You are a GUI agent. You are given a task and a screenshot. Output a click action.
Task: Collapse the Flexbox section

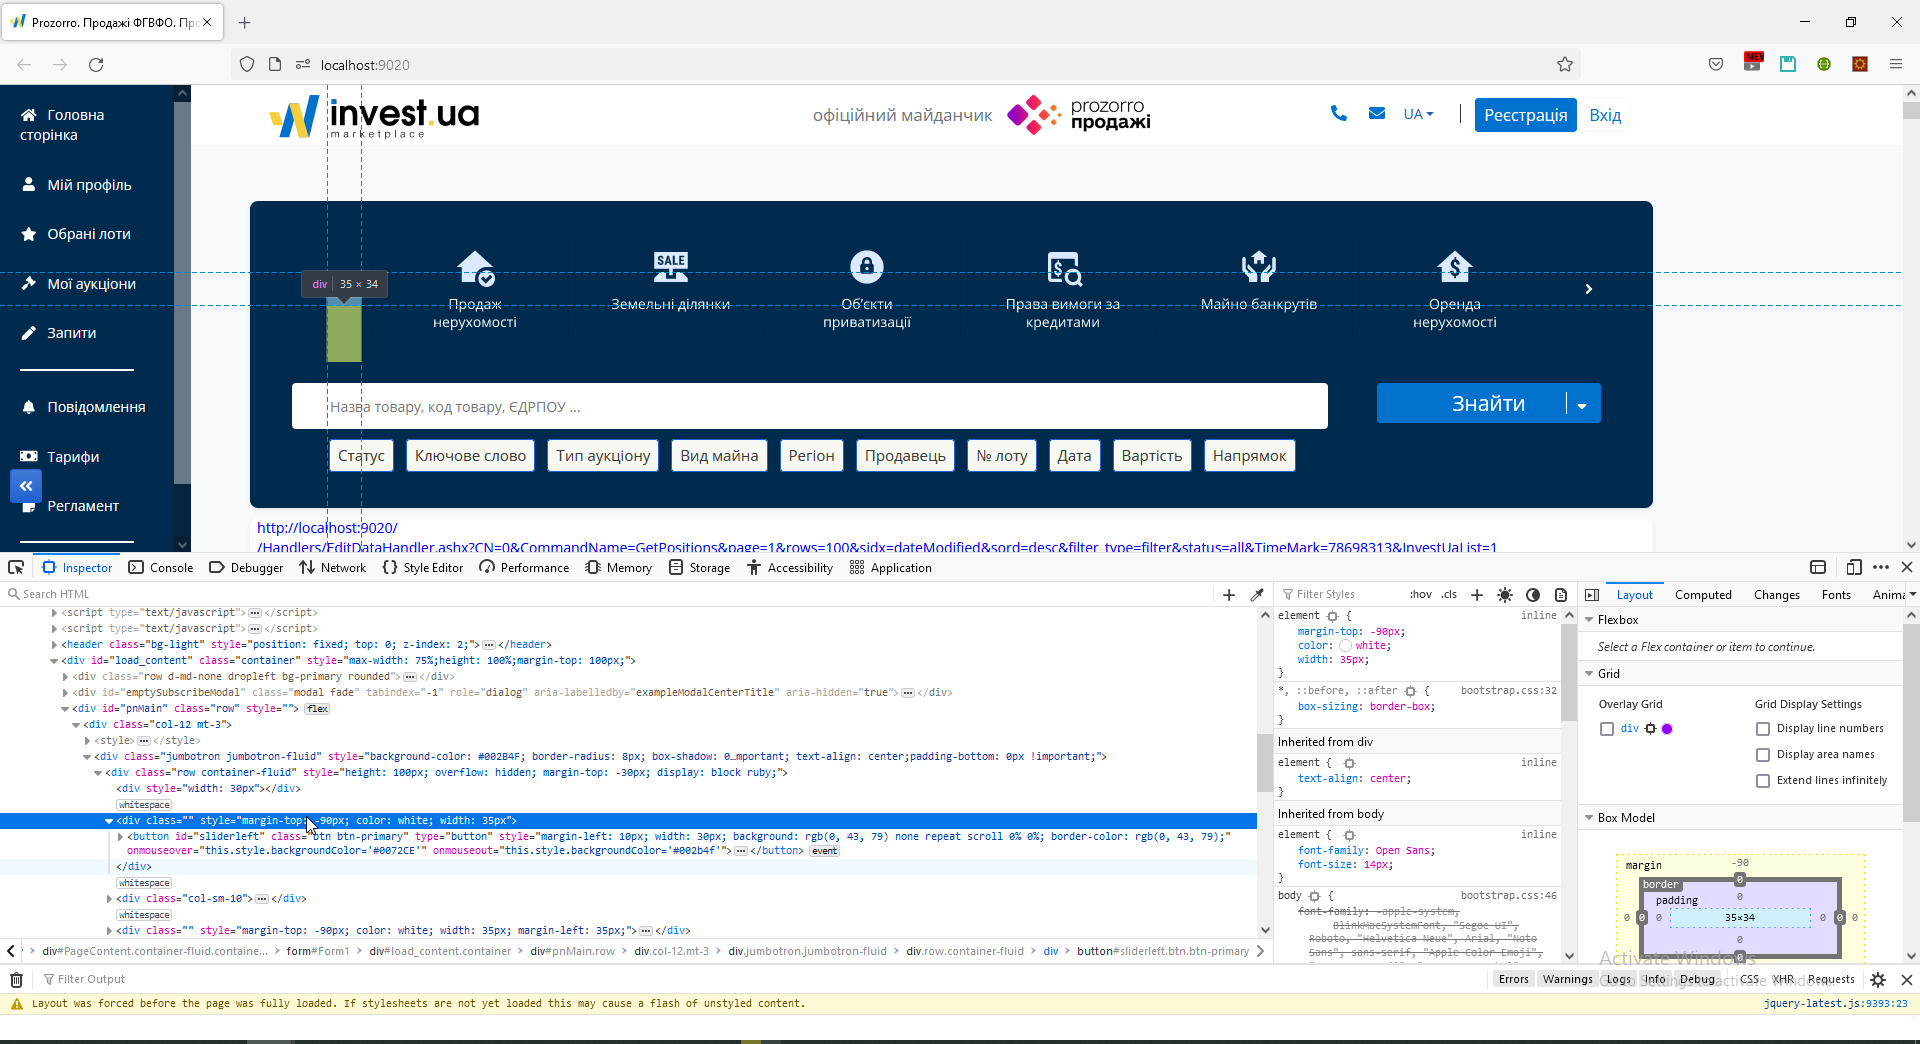click(x=1589, y=620)
